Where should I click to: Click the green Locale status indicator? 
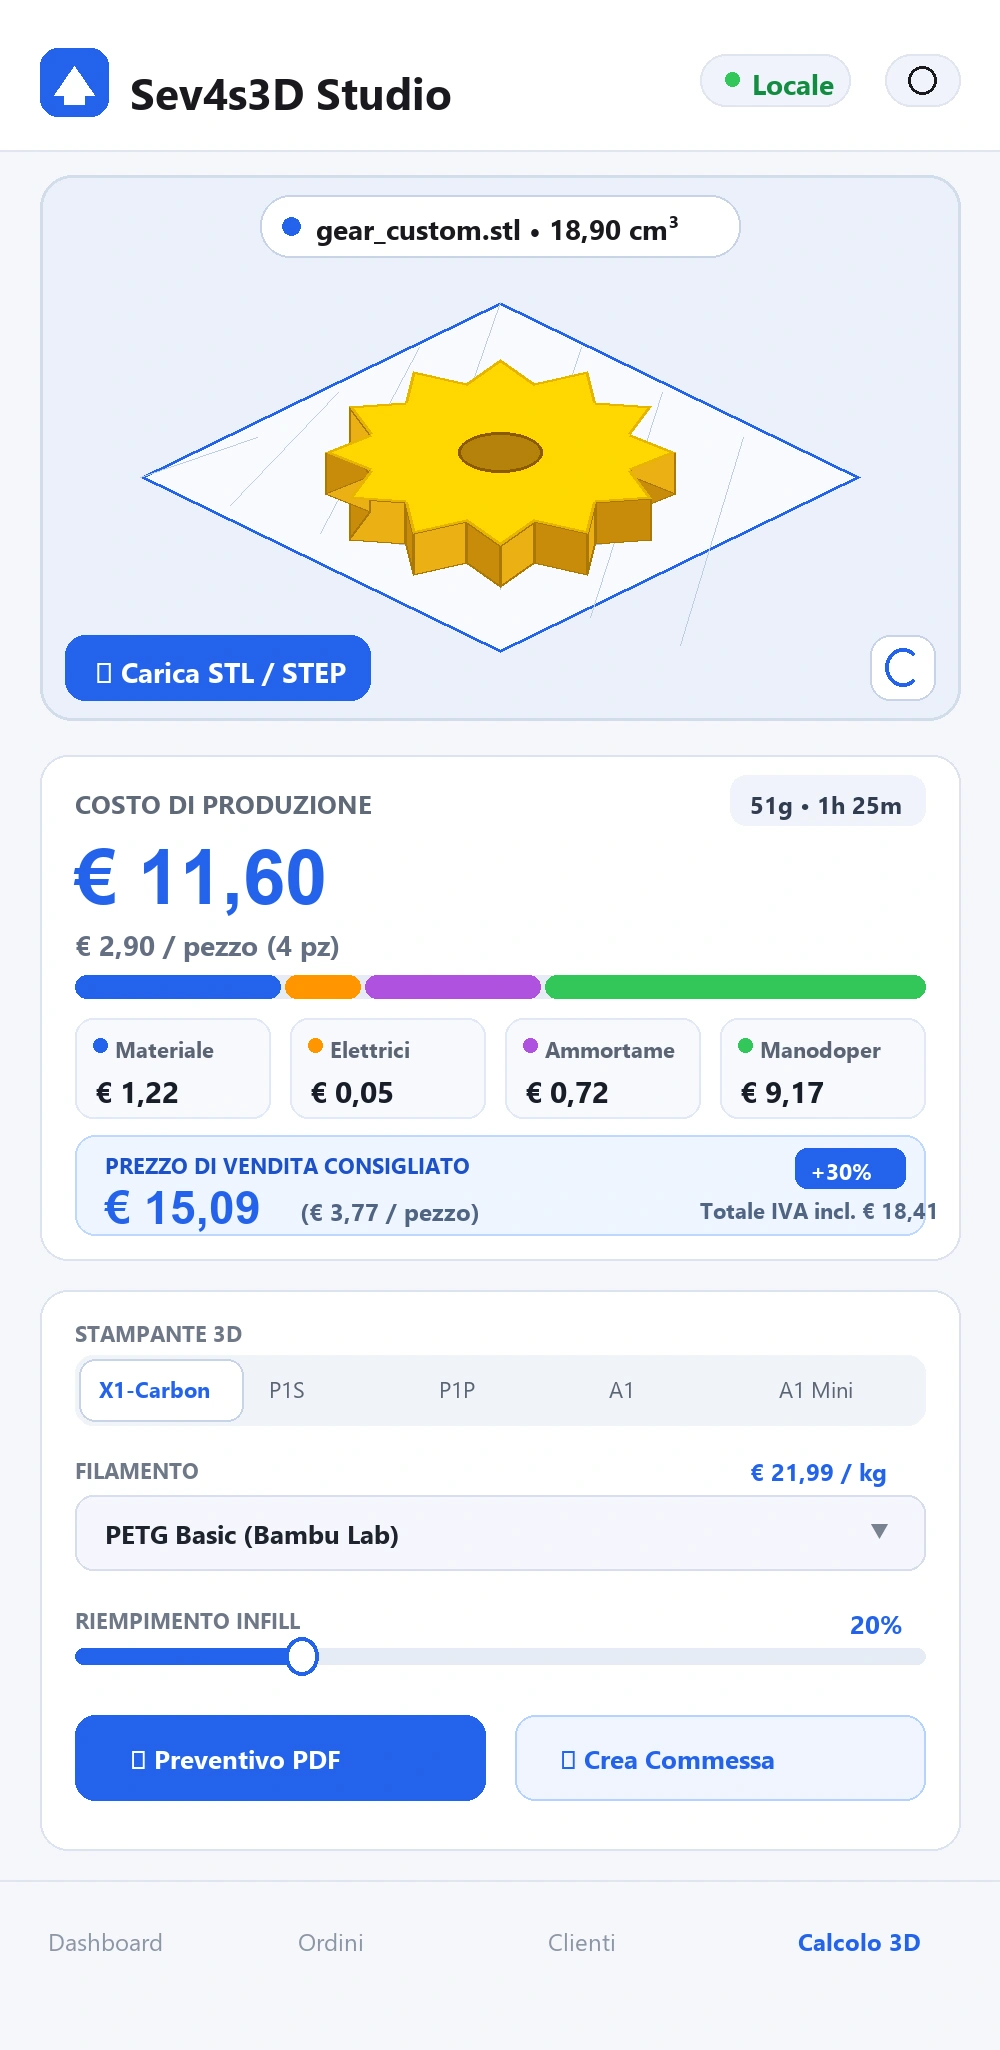tap(775, 81)
